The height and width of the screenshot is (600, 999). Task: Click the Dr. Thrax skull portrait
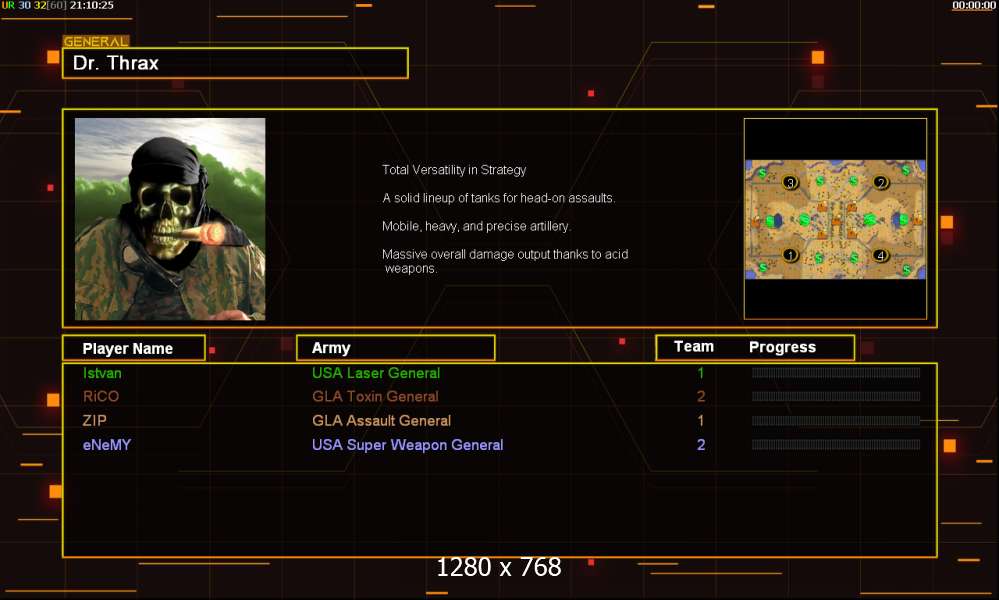pyautogui.click(x=170, y=218)
